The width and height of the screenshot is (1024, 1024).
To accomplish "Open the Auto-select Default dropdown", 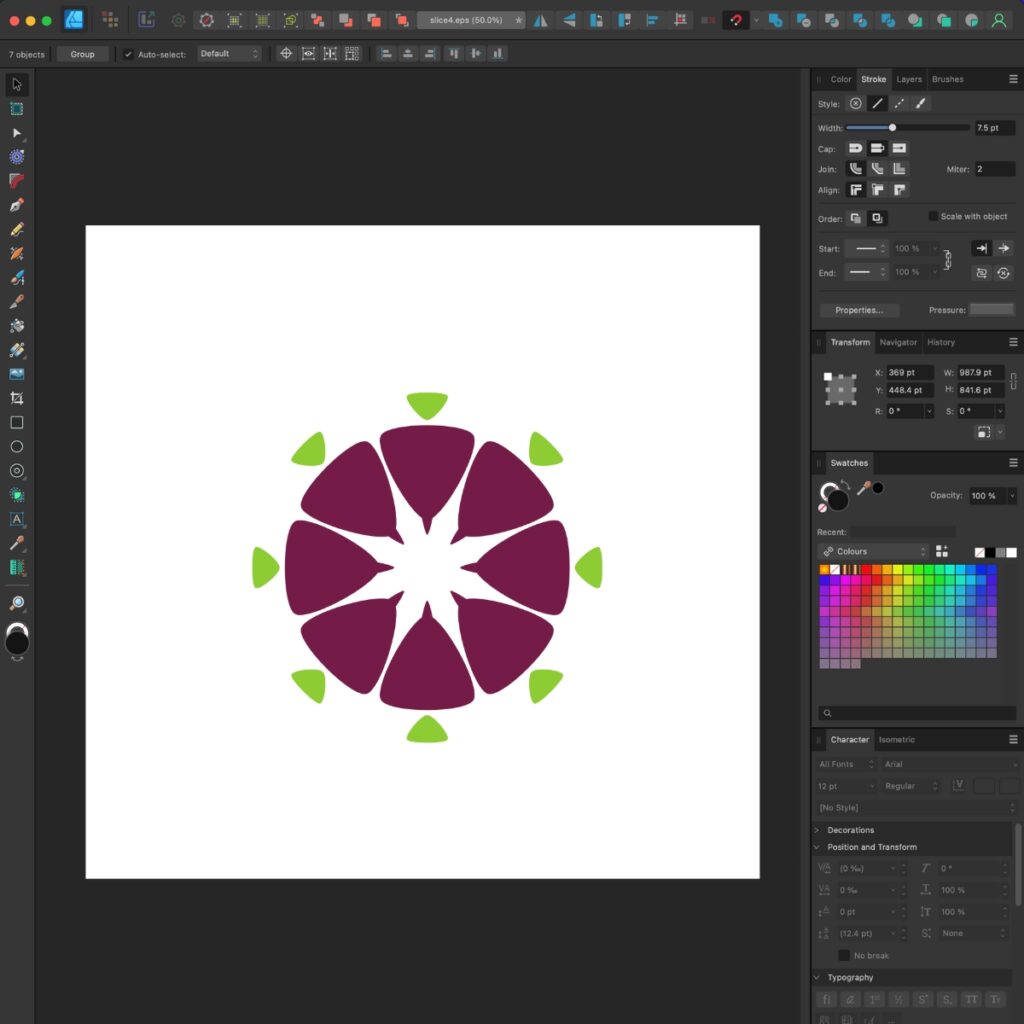I will click(229, 54).
